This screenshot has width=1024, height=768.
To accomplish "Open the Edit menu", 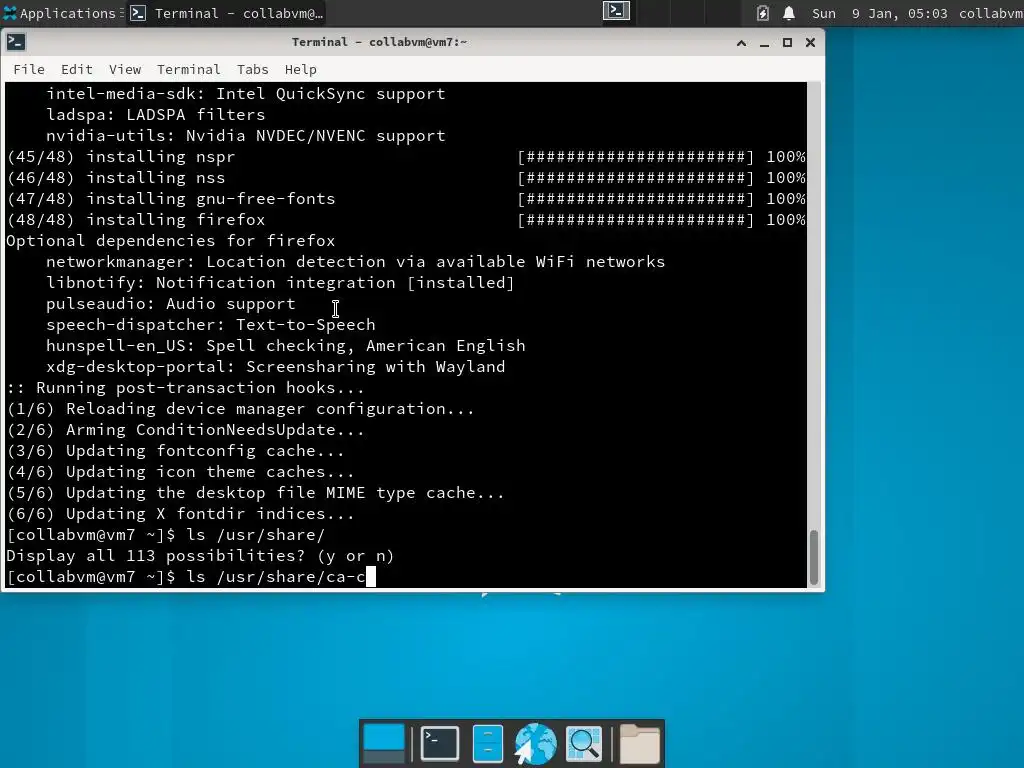I will coord(76,69).
